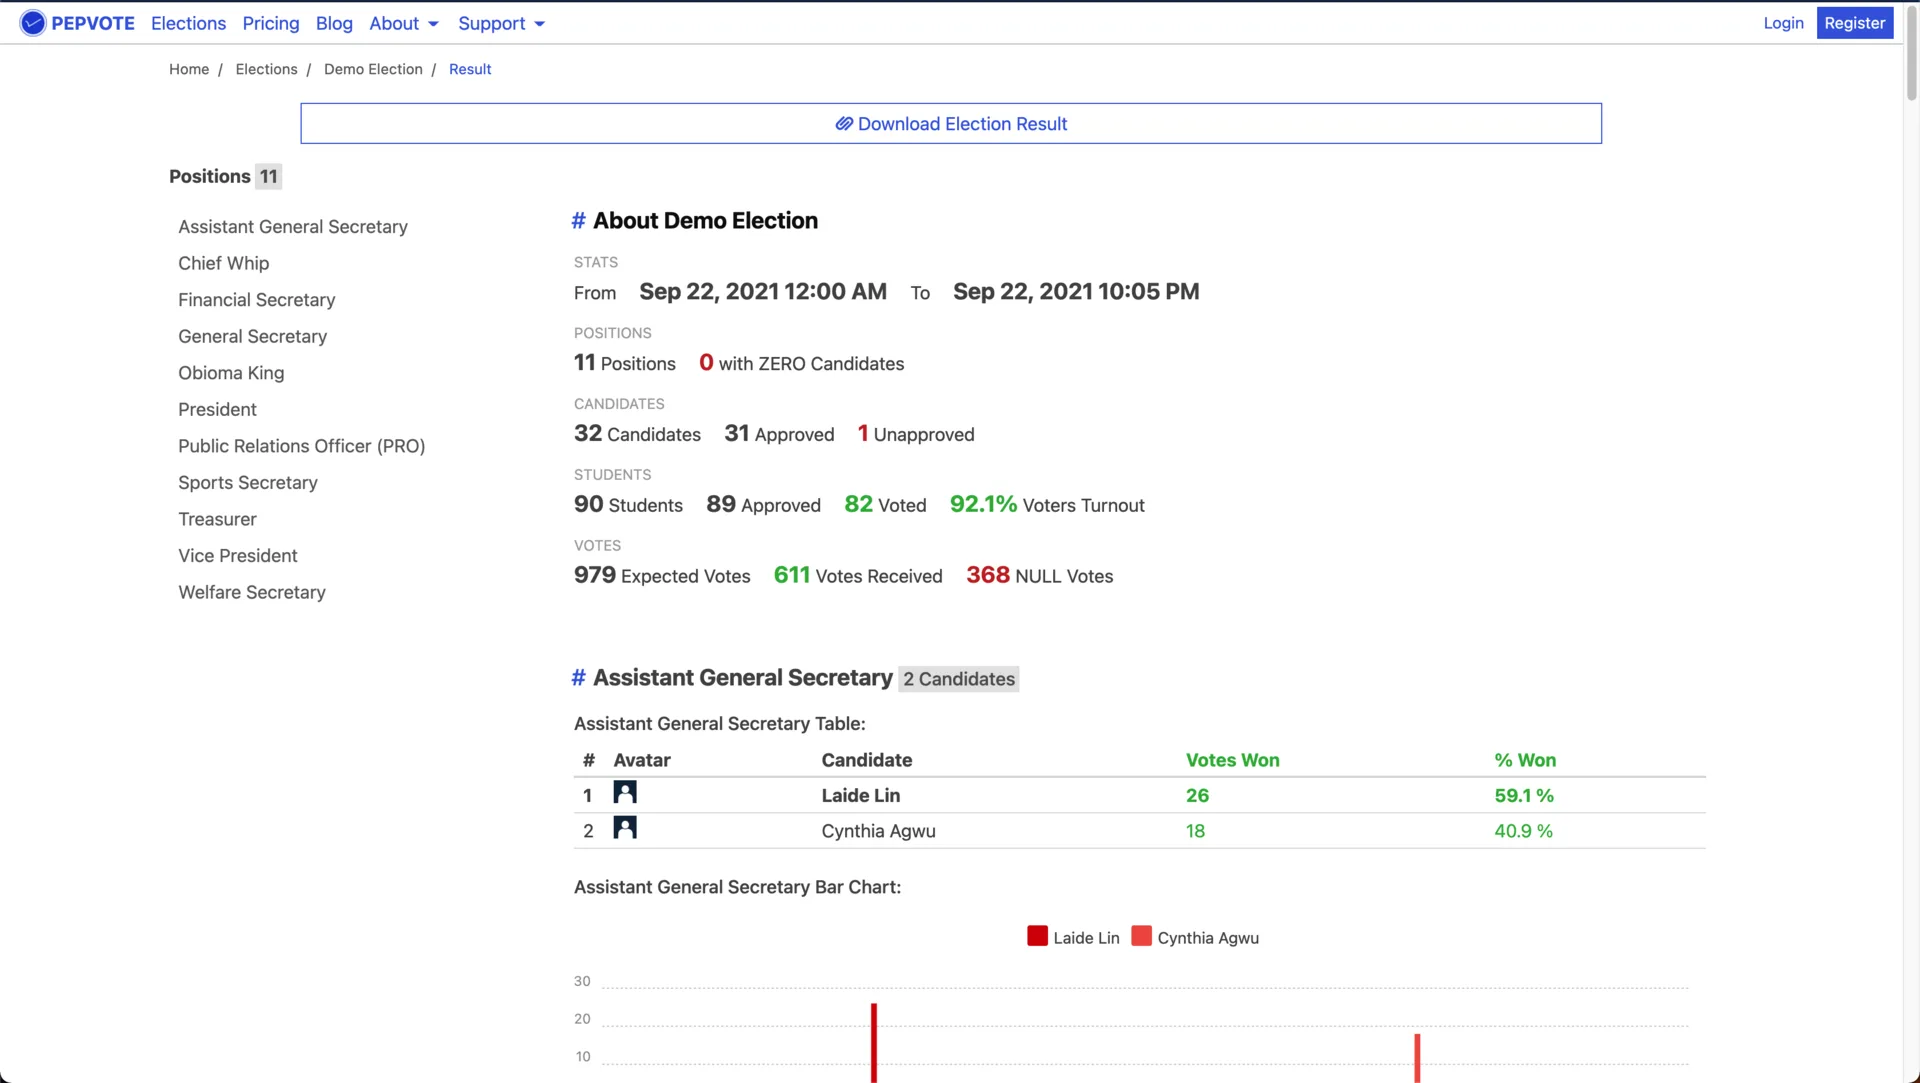Screen dimensions: 1920x1083
Task: Select General Secretary in positions list
Action: click(253, 337)
